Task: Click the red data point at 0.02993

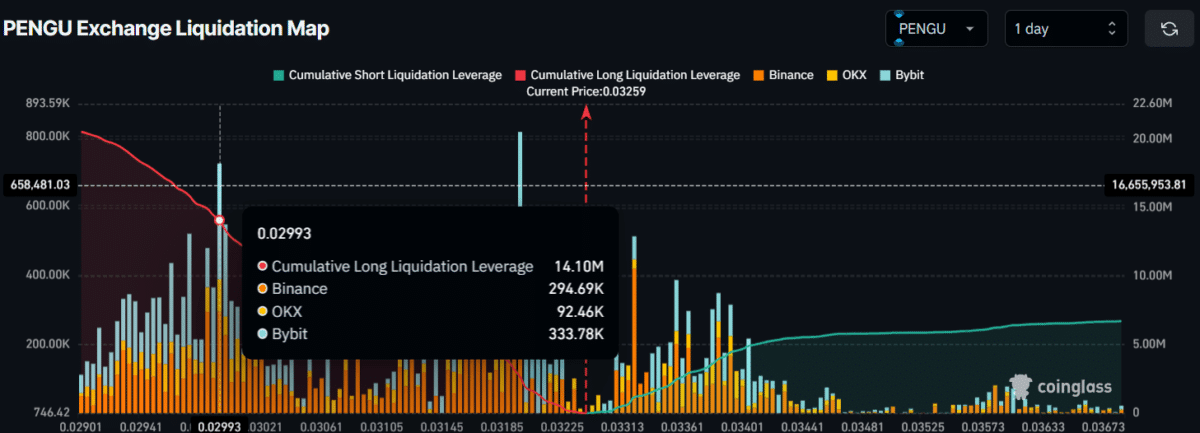Action: (x=220, y=220)
